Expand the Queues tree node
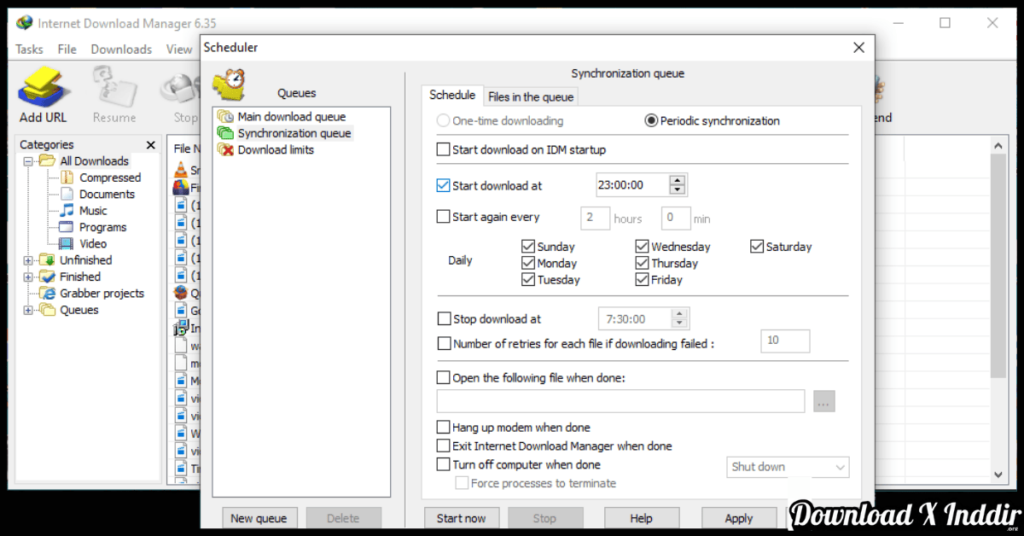 click(28, 310)
